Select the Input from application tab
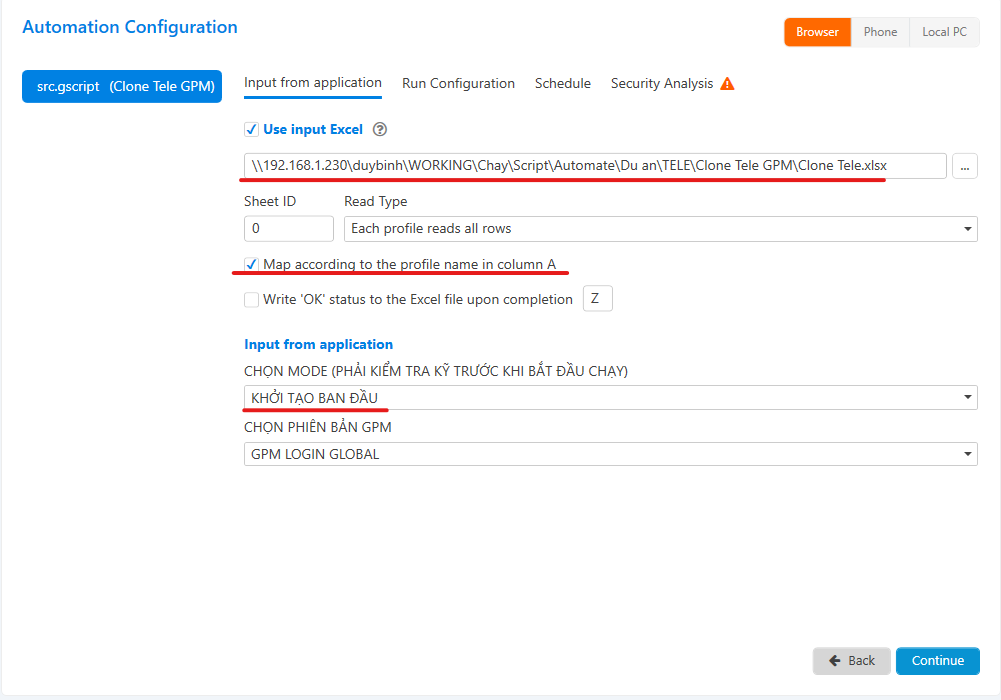Image resolution: width=1001 pixels, height=700 pixels. tap(313, 83)
